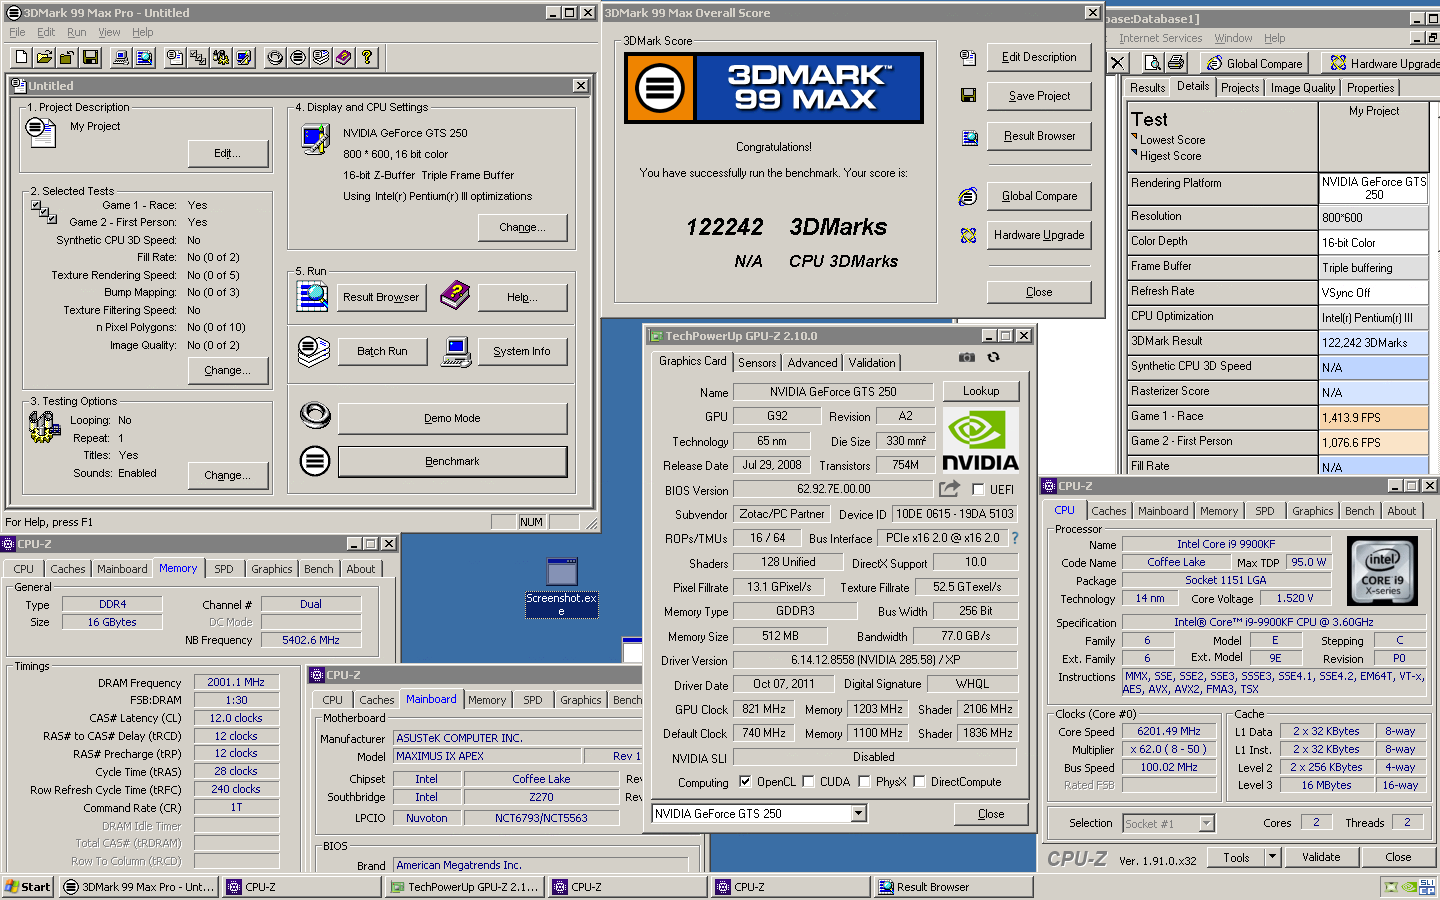Image resolution: width=1440 pixels, height=900 pixels.
Task: Switch to the Validation tab in GPU-Z
Action: (872, 363)
